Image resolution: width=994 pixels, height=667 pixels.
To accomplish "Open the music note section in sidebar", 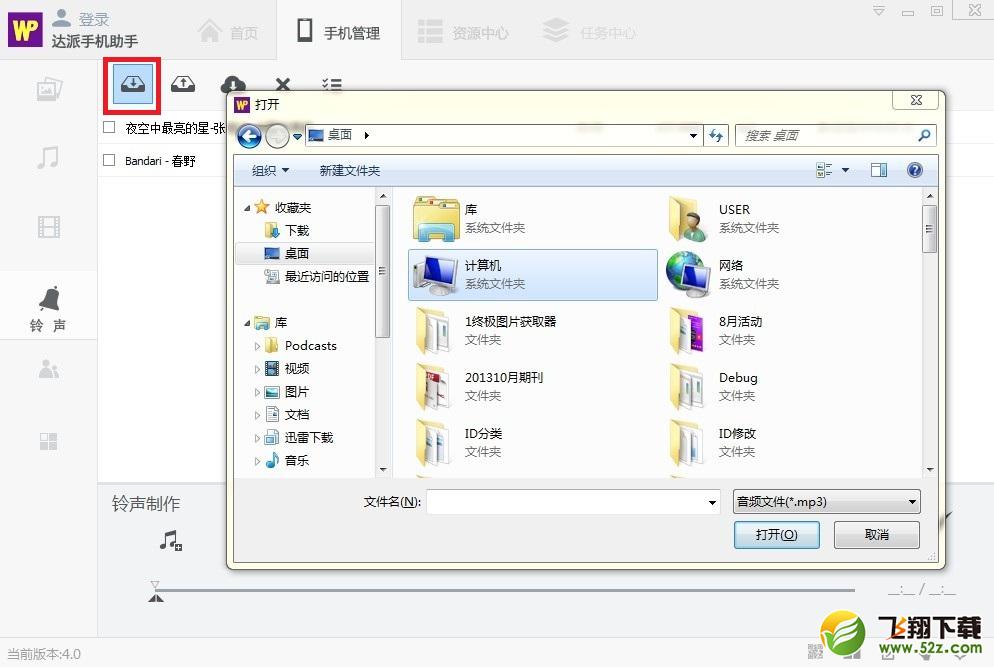I will click(48, 157).
